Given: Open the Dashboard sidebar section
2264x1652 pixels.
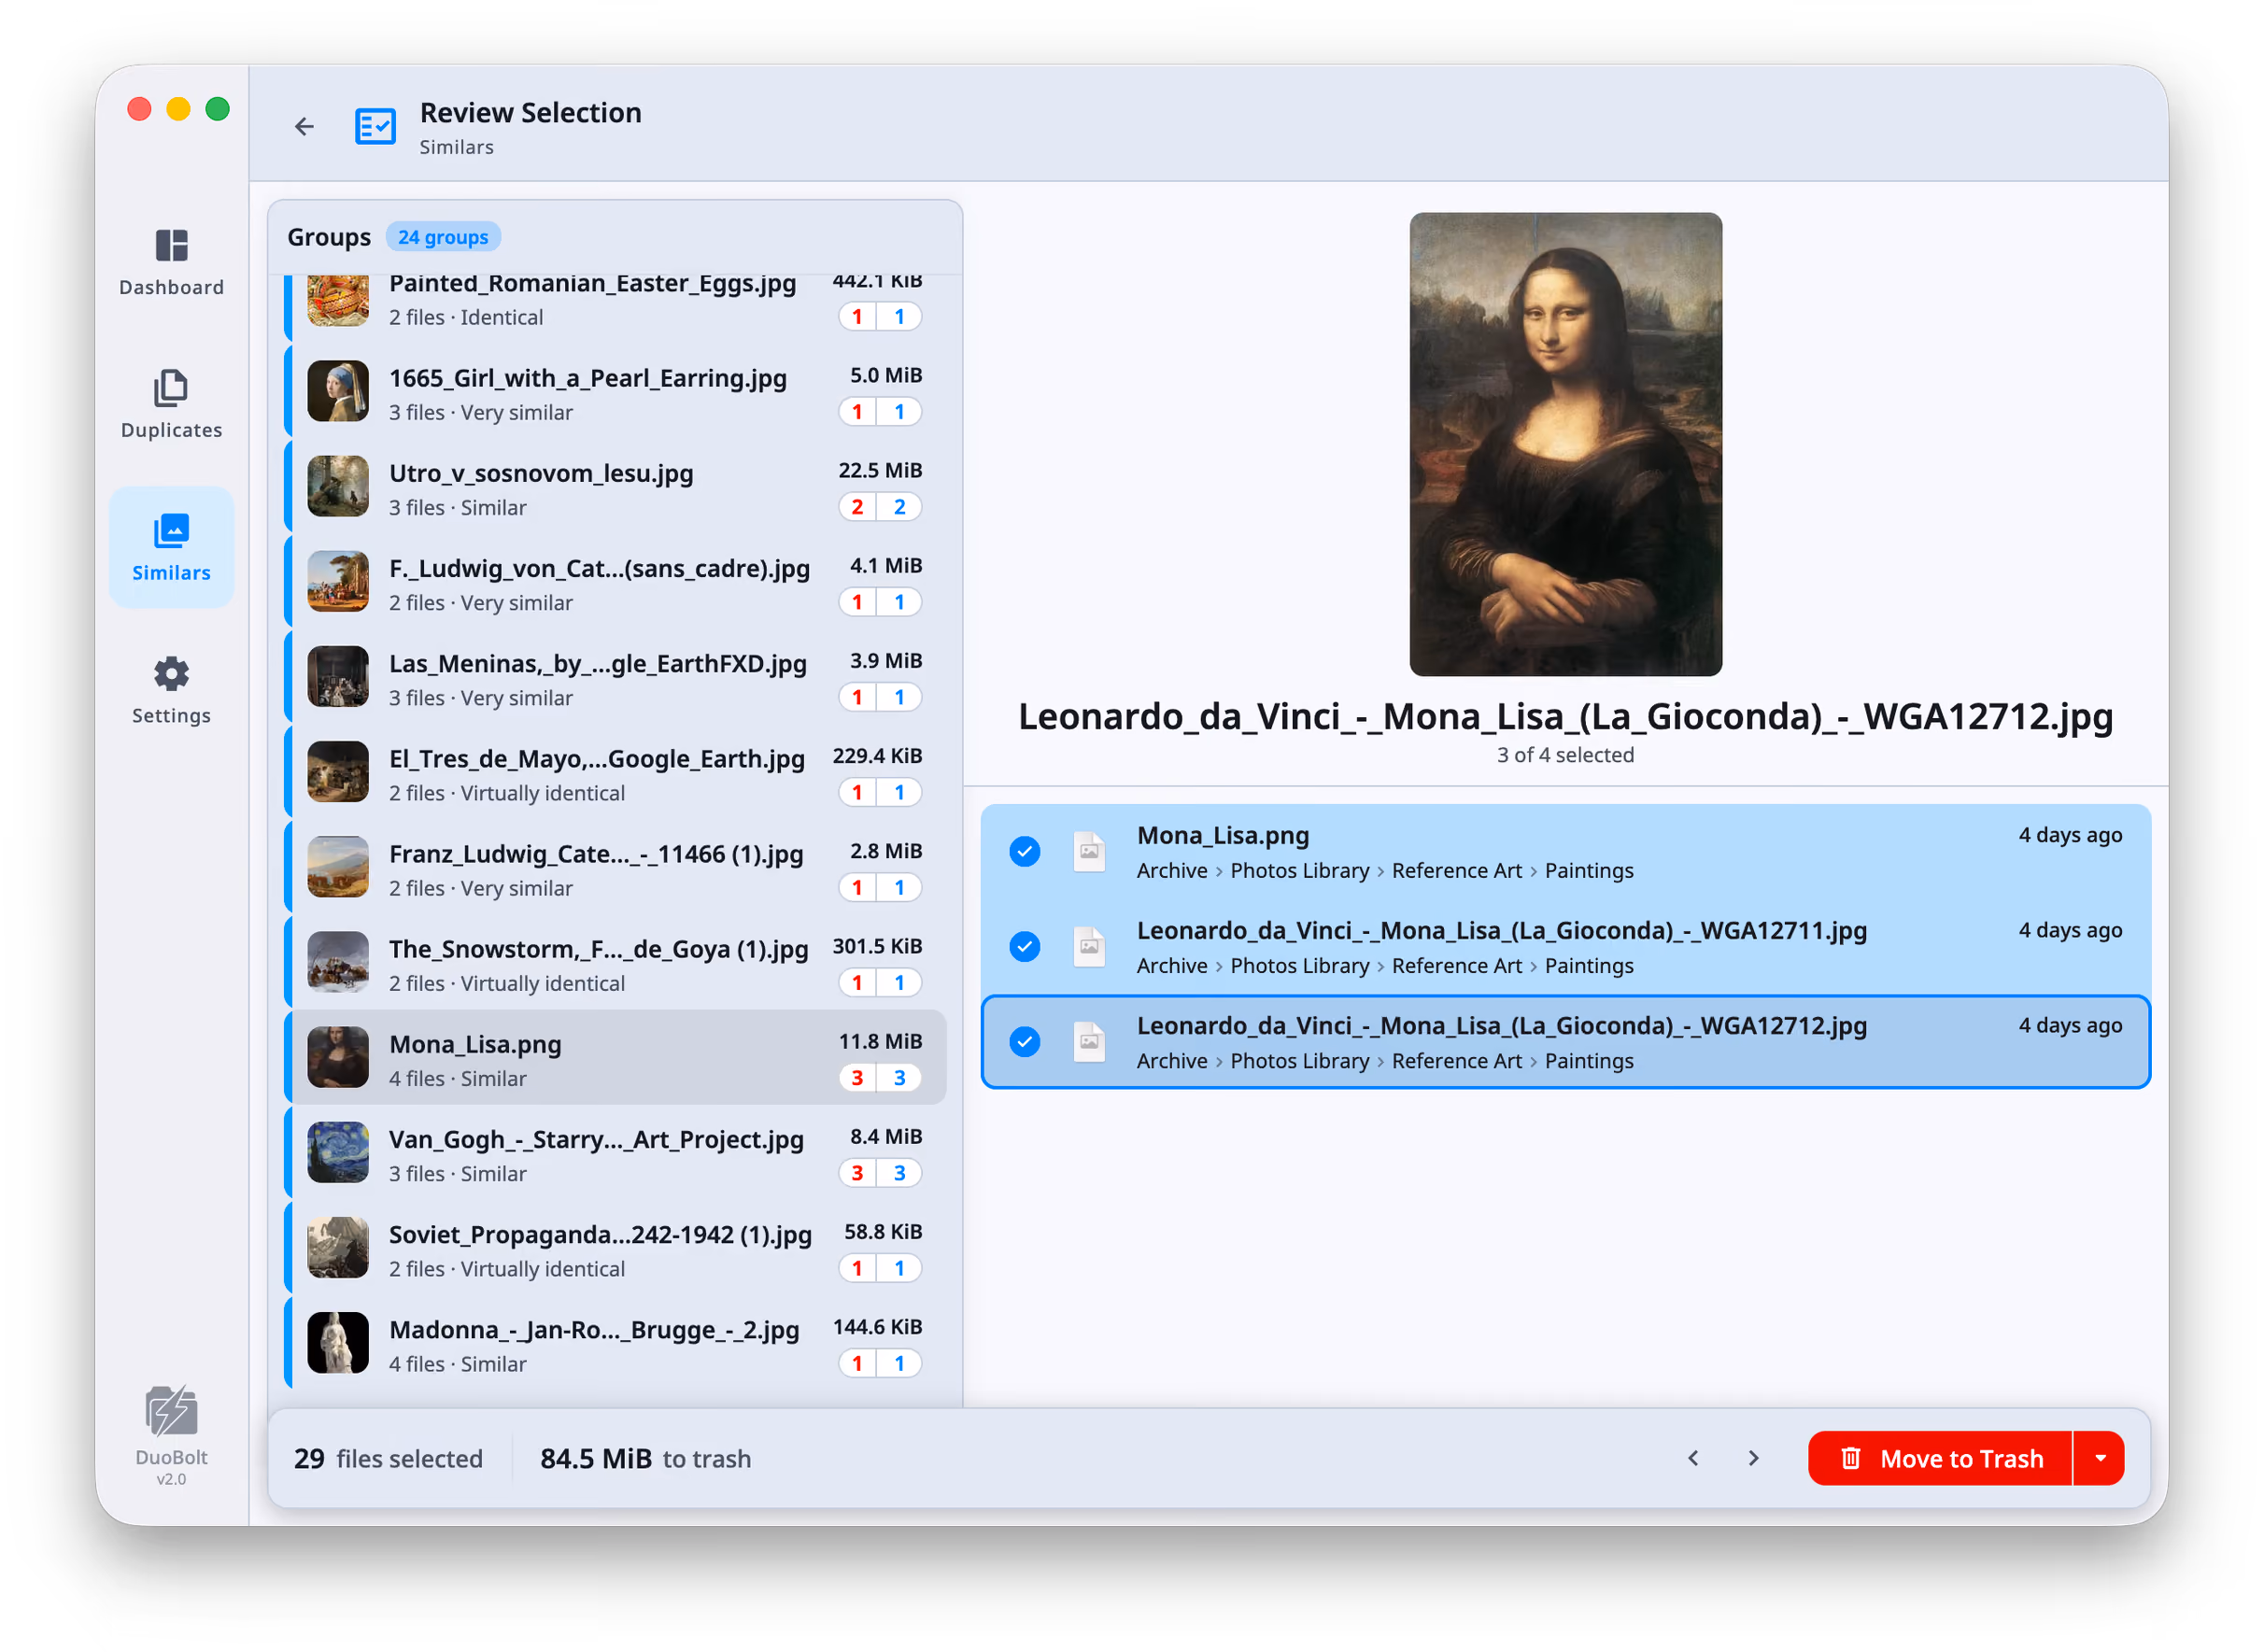Looking at the screenshot, I should (171, 262).
